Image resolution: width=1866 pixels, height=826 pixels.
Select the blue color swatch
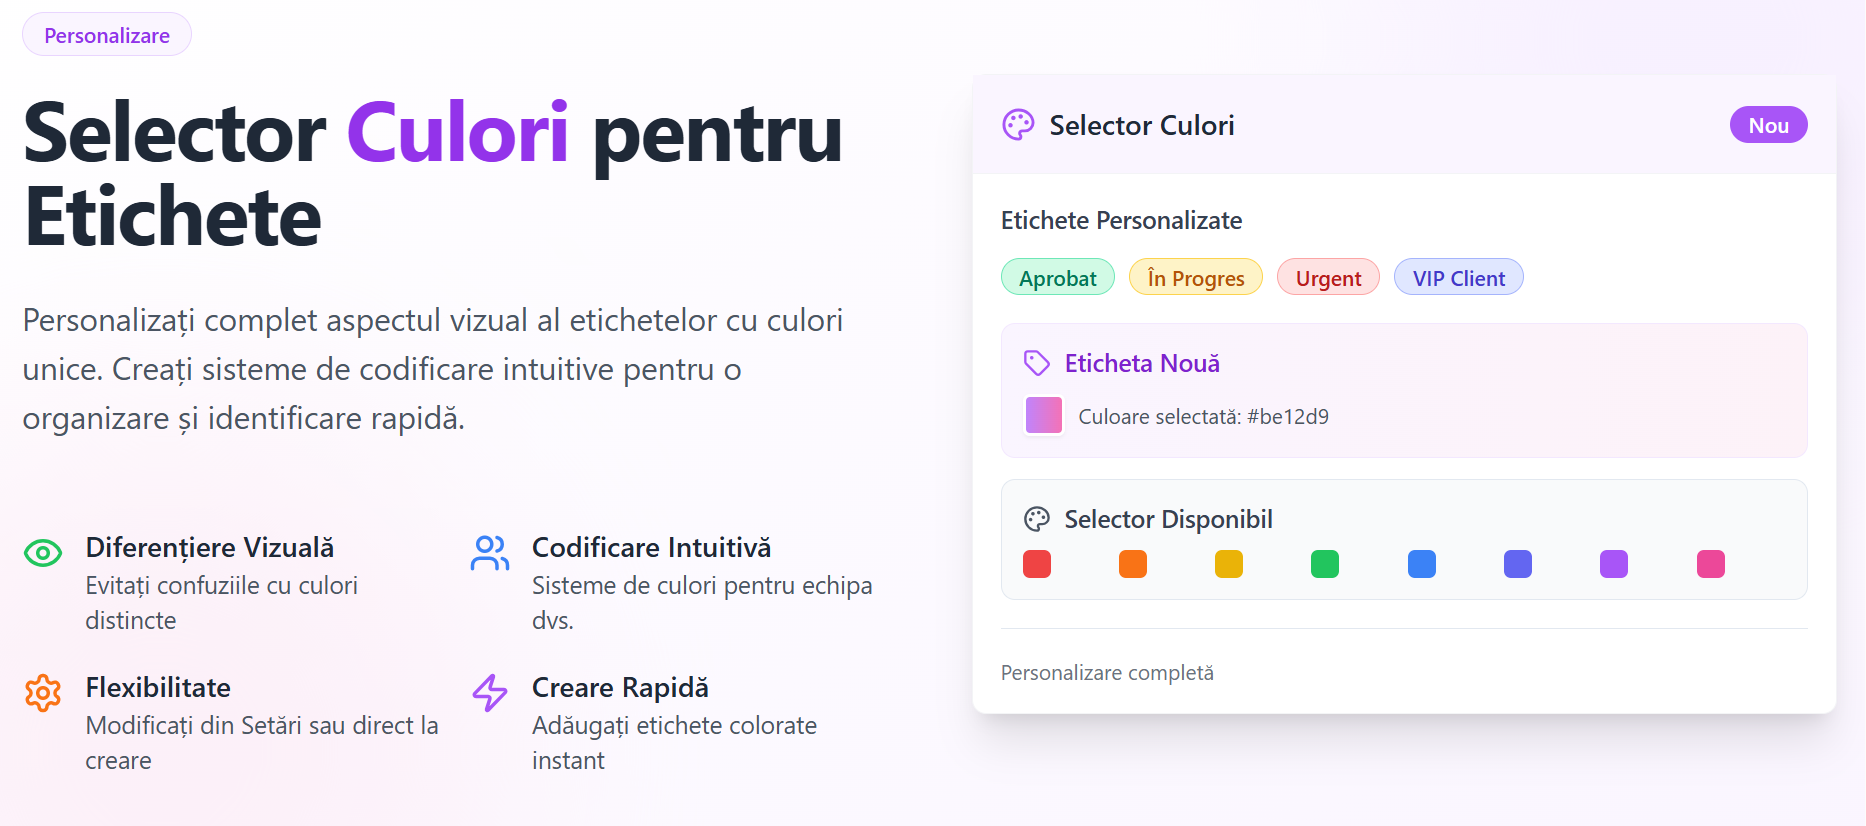tap(1422, 564)
